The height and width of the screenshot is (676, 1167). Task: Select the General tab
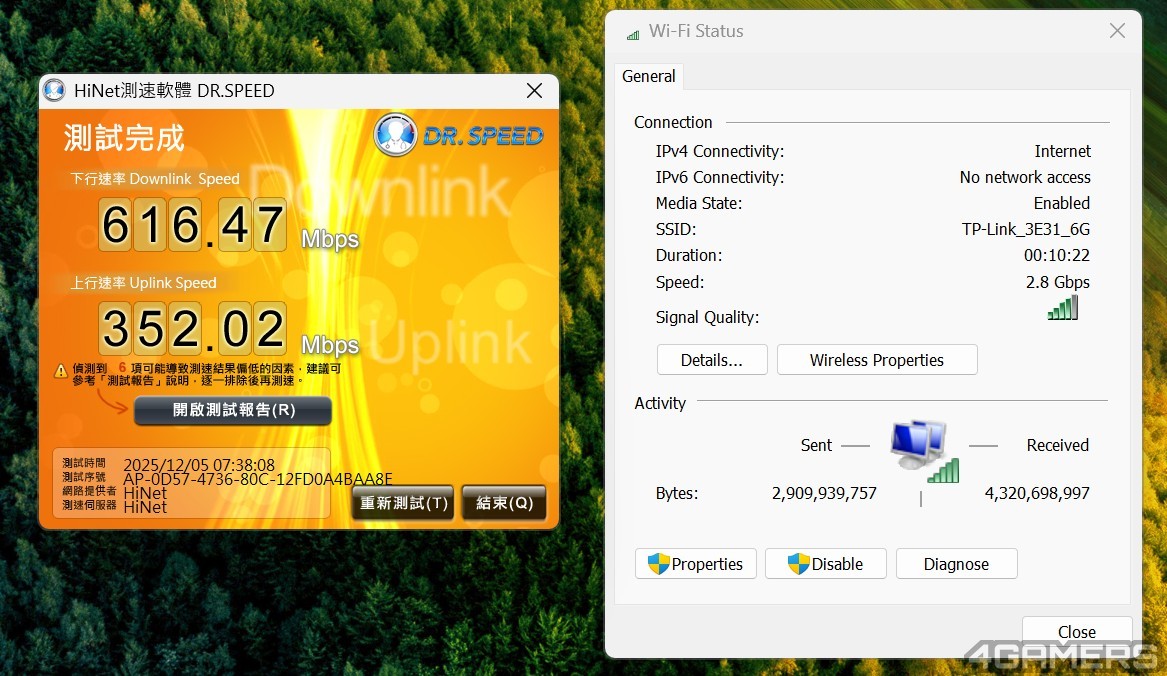point(649,77)
